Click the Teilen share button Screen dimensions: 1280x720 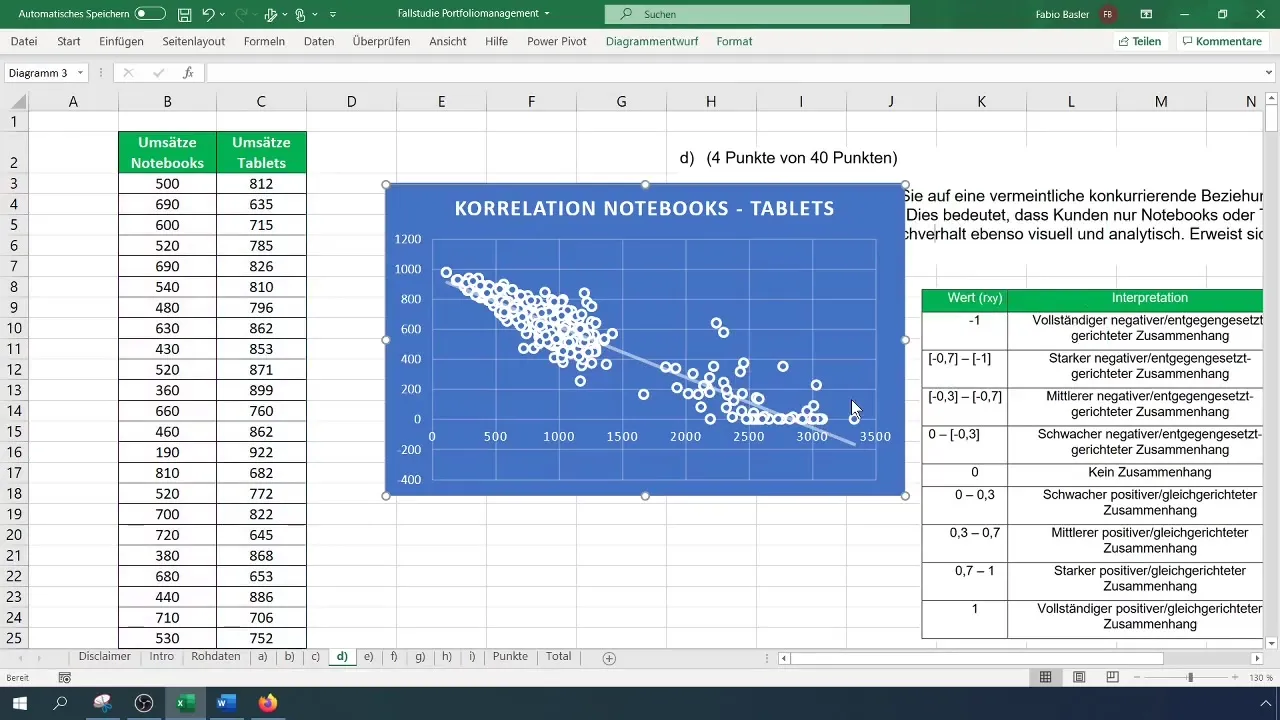[x=1139, y=41]
